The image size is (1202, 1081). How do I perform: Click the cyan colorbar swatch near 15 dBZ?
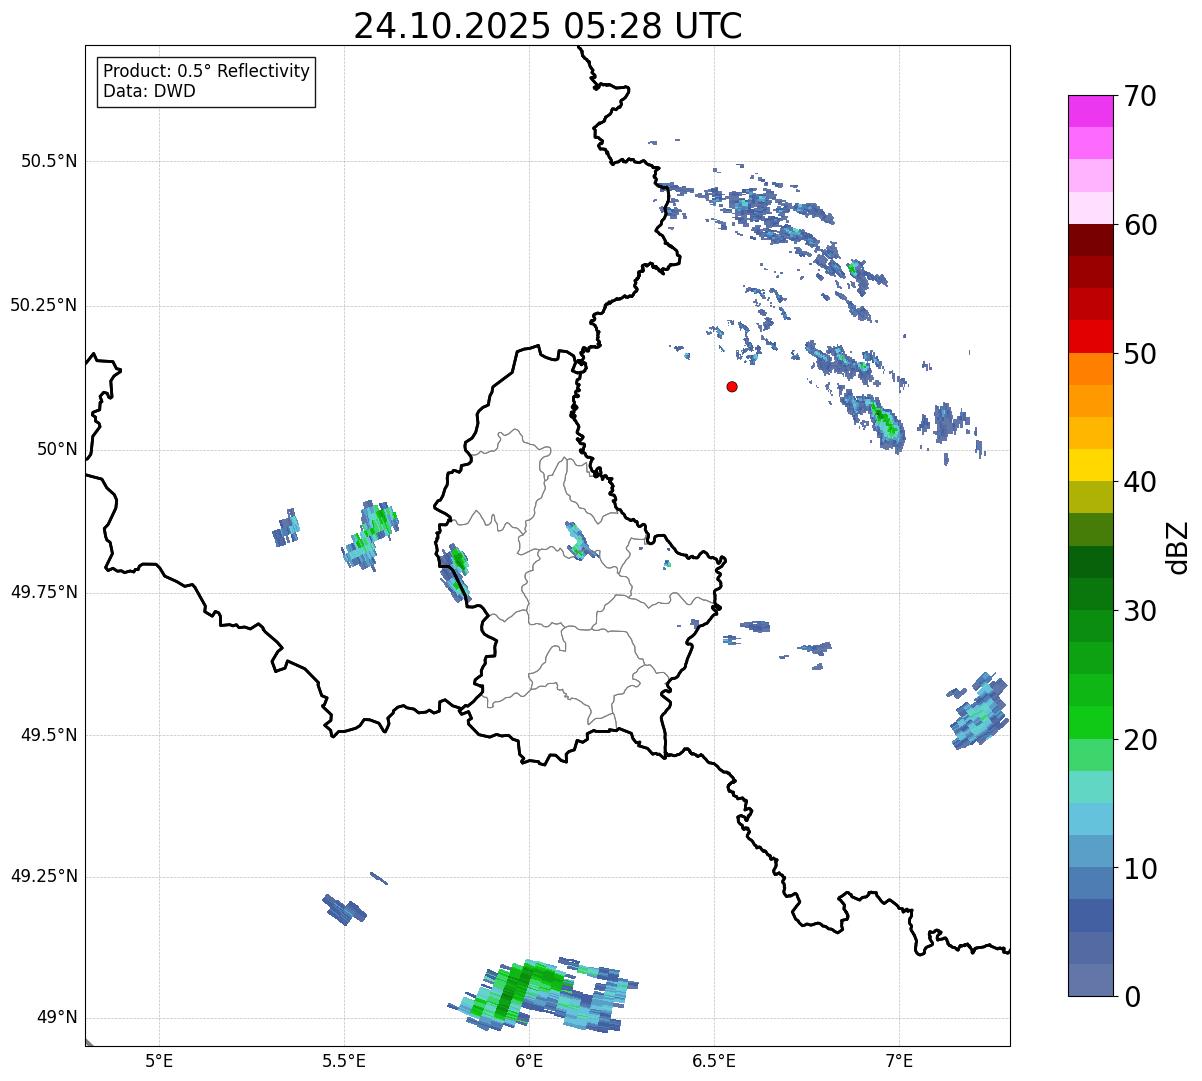click(1090, 819)
